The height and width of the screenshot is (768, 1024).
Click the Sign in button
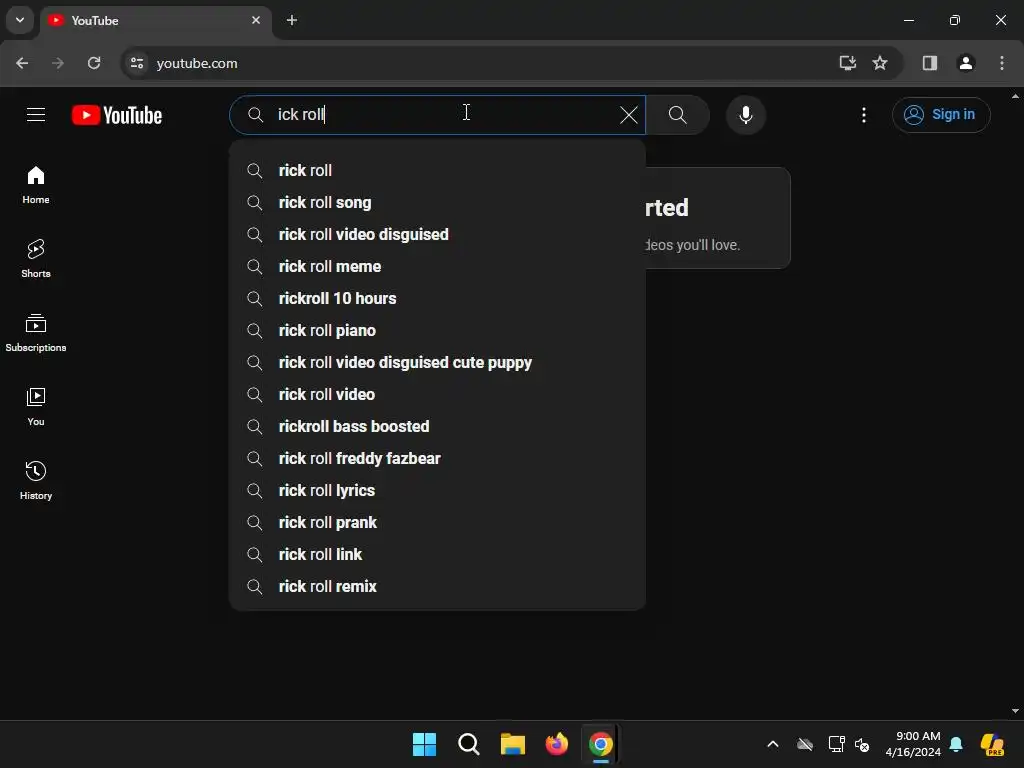point(940,115)
